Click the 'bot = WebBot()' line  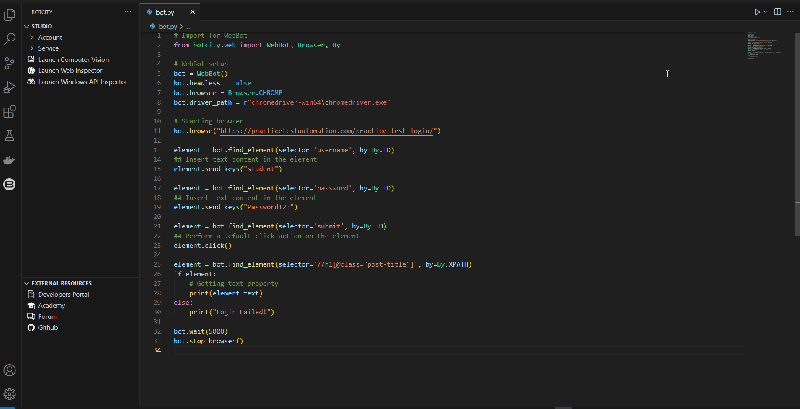click(201, 73)
